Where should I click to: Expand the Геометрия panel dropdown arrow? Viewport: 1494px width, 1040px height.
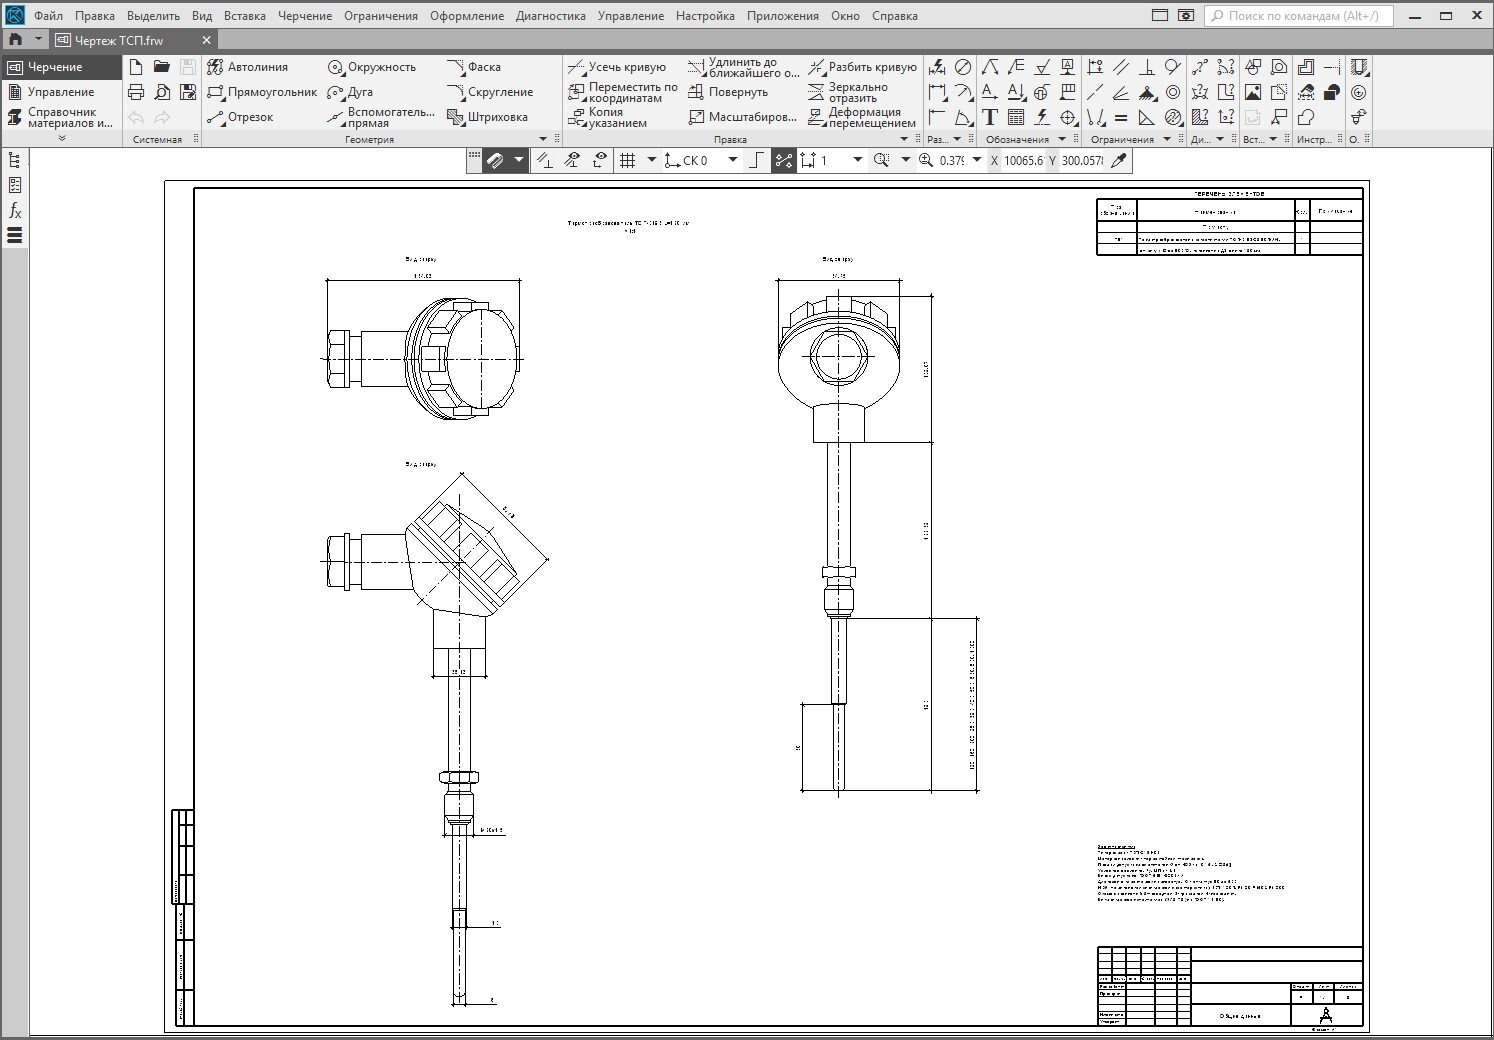[544, 139]
